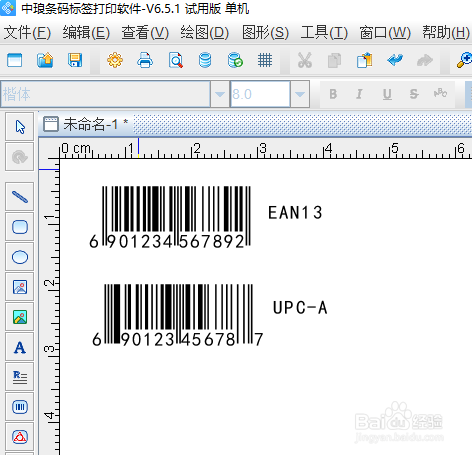This screenshot has width=472, height=455.
Task: Click the app logo in title bar
Action: (7, 7)
